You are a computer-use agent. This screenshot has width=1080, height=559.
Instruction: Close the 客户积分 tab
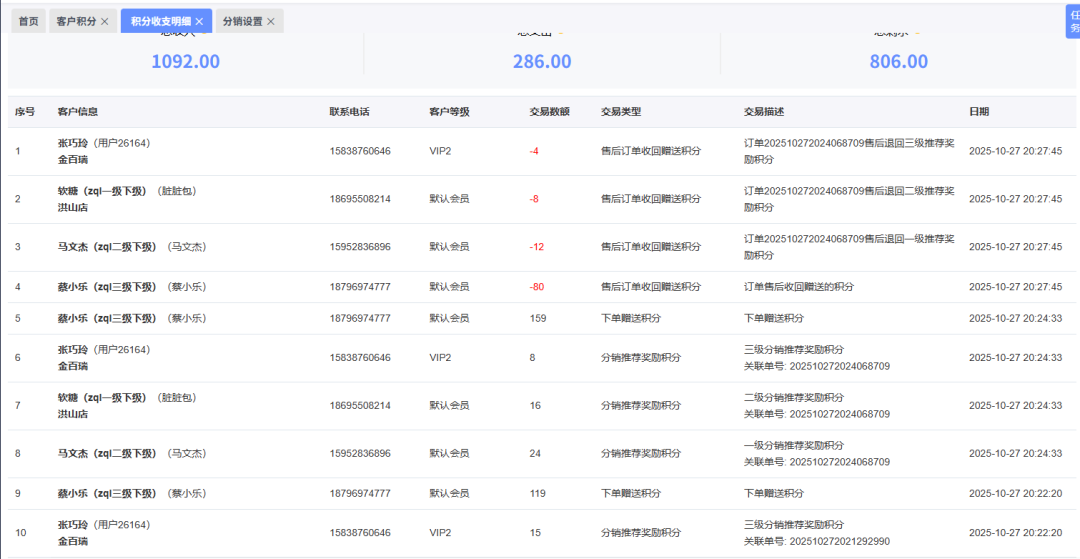coord(105,21)
